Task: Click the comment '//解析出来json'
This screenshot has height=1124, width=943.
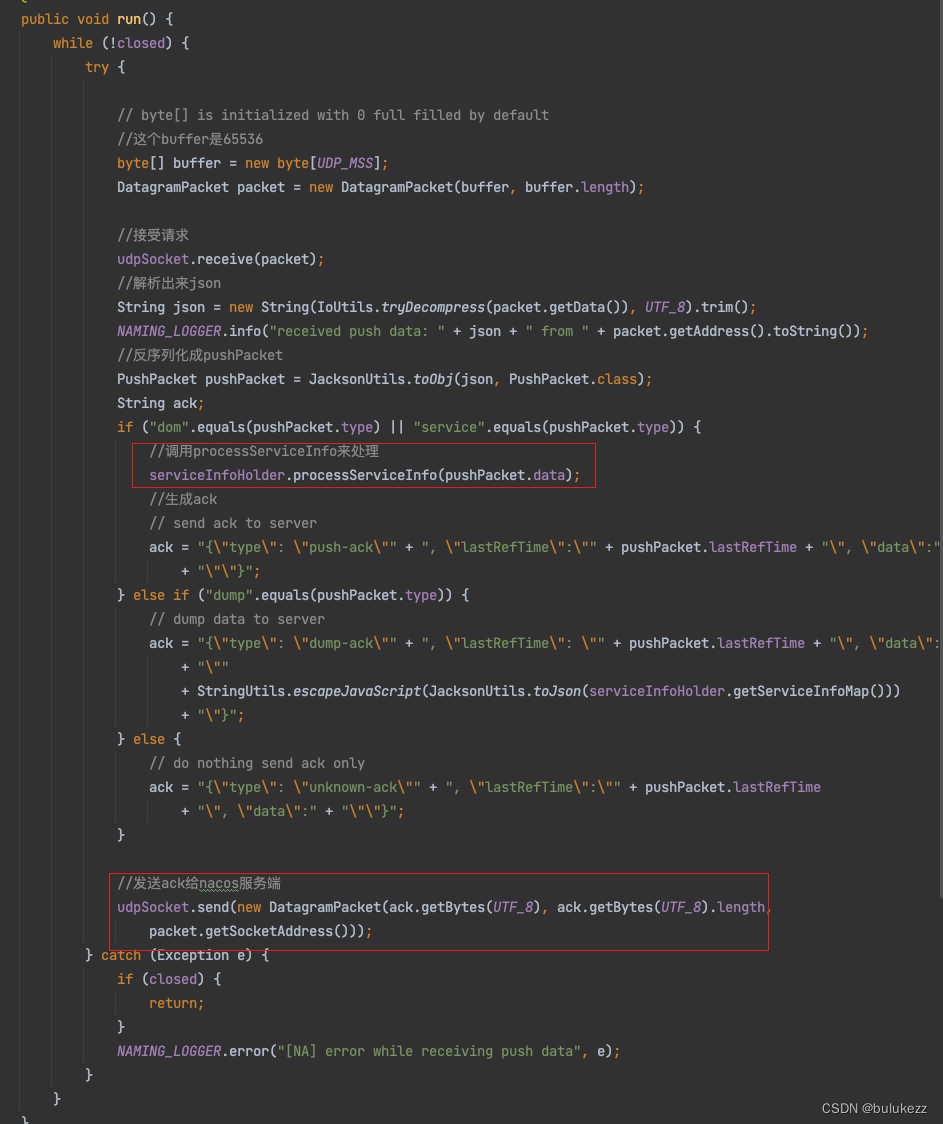Action: click(169, 283)
